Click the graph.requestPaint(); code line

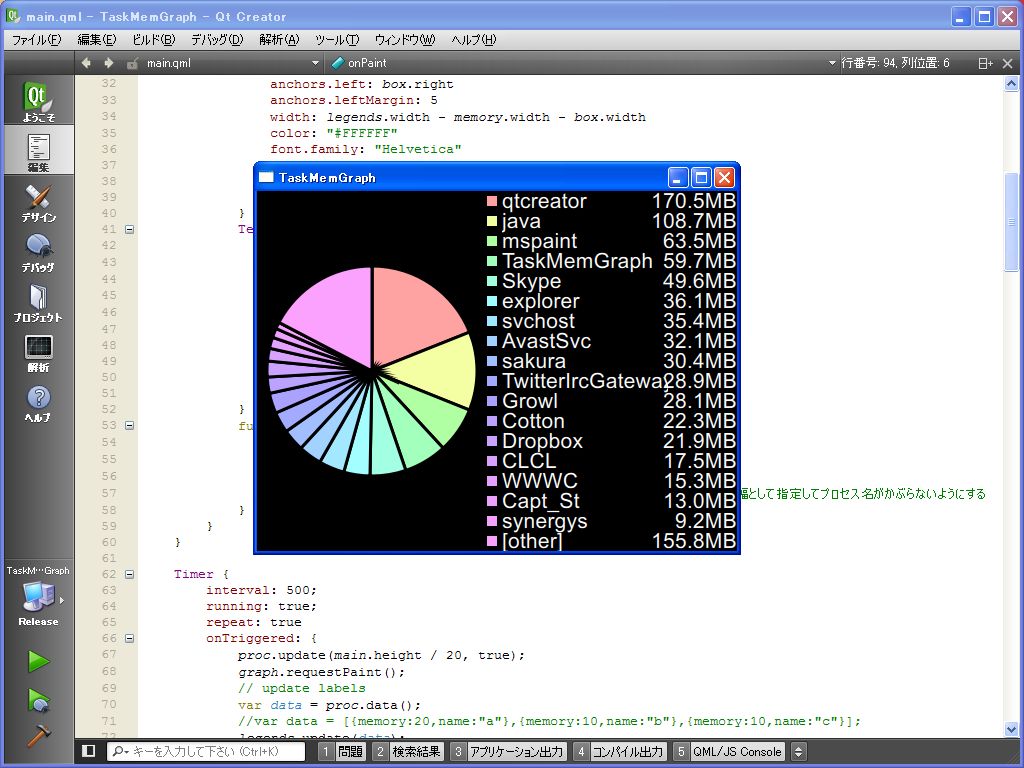pyautogui.click(x=321, y=672)
